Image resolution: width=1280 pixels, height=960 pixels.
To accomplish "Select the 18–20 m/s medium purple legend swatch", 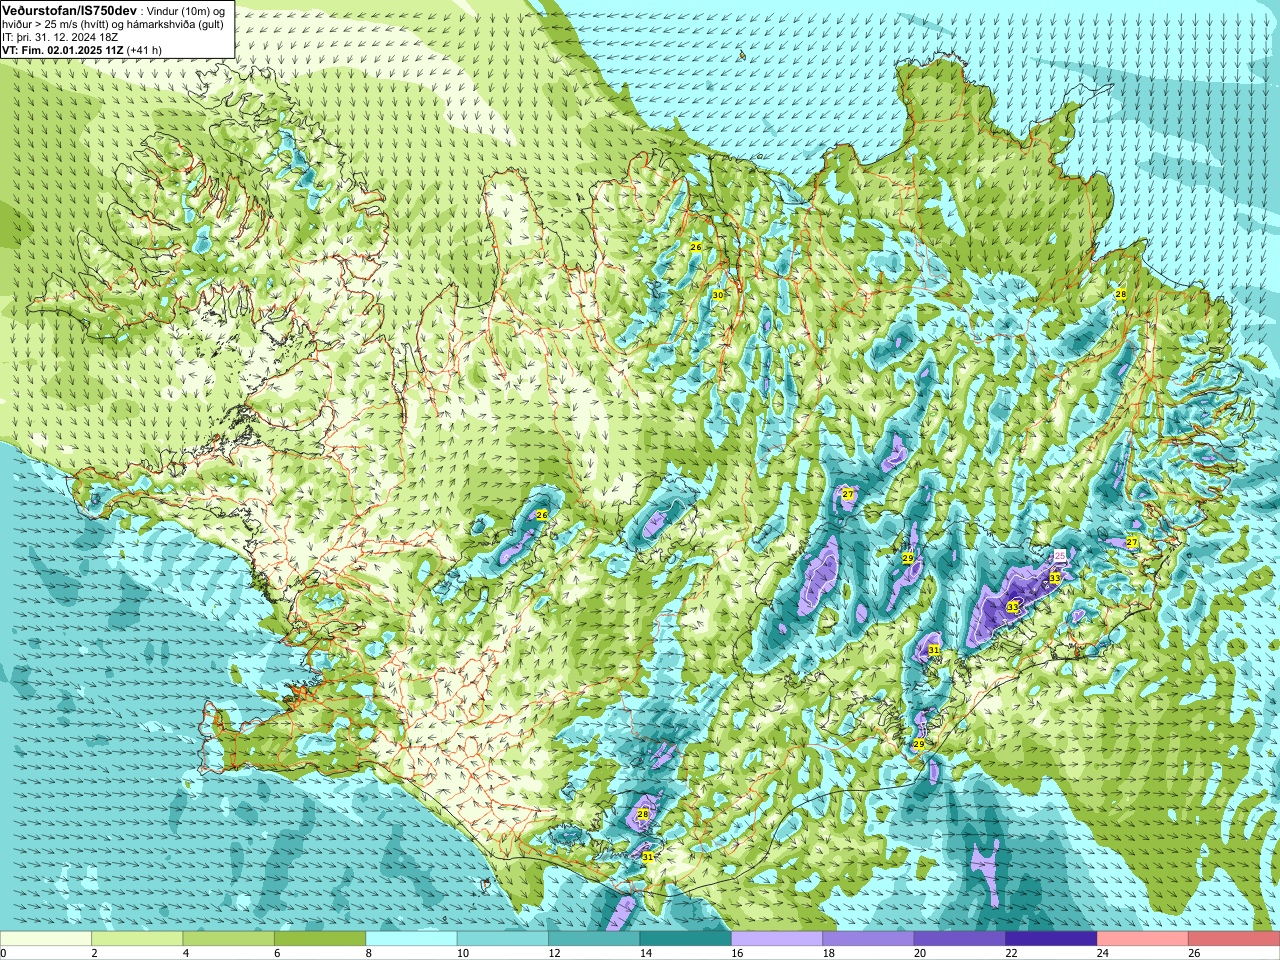I will 869,939.
